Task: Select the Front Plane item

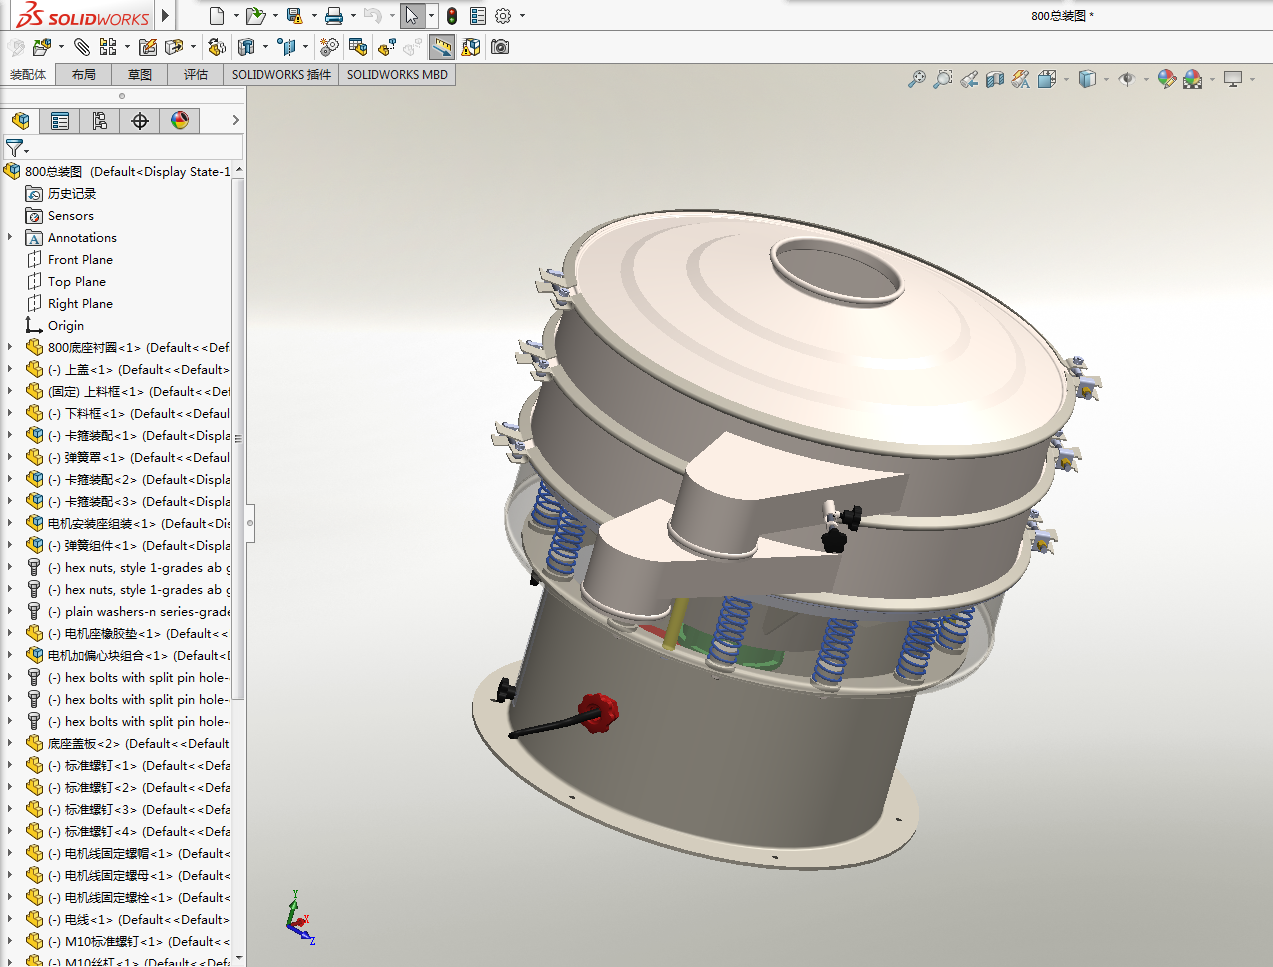Action: pyautogui.click(x=80, y=260)
